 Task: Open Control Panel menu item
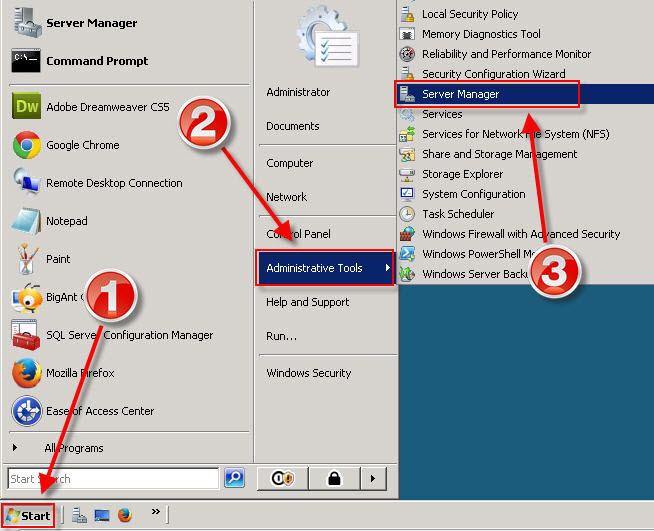298,234
